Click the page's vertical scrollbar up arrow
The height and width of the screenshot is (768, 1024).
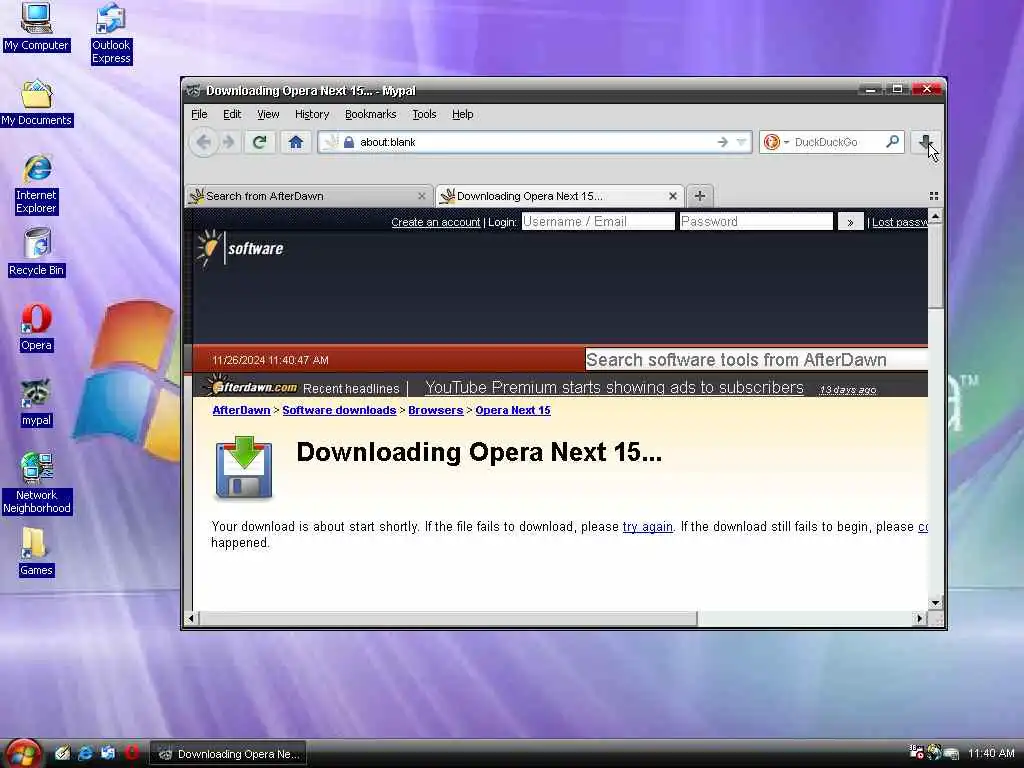[x=935, y=216]
